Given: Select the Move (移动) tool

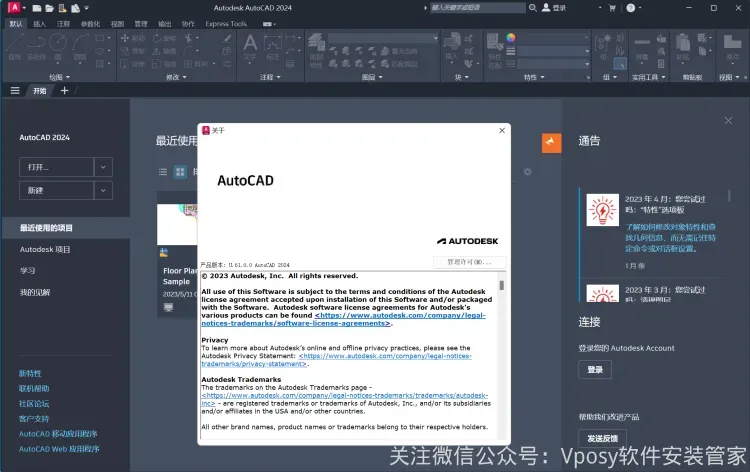Looking at the screenshot, I should 132,38.
